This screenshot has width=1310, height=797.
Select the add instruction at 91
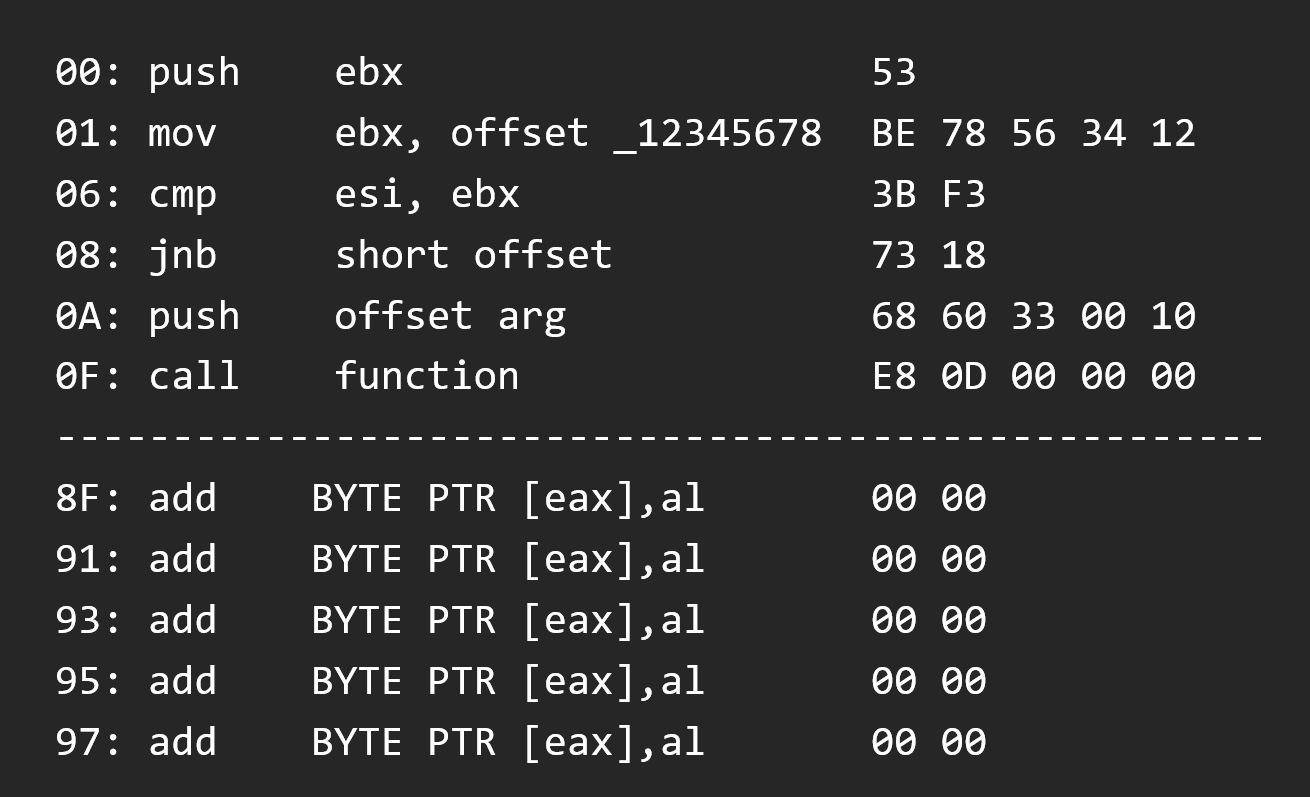(521, 559)
